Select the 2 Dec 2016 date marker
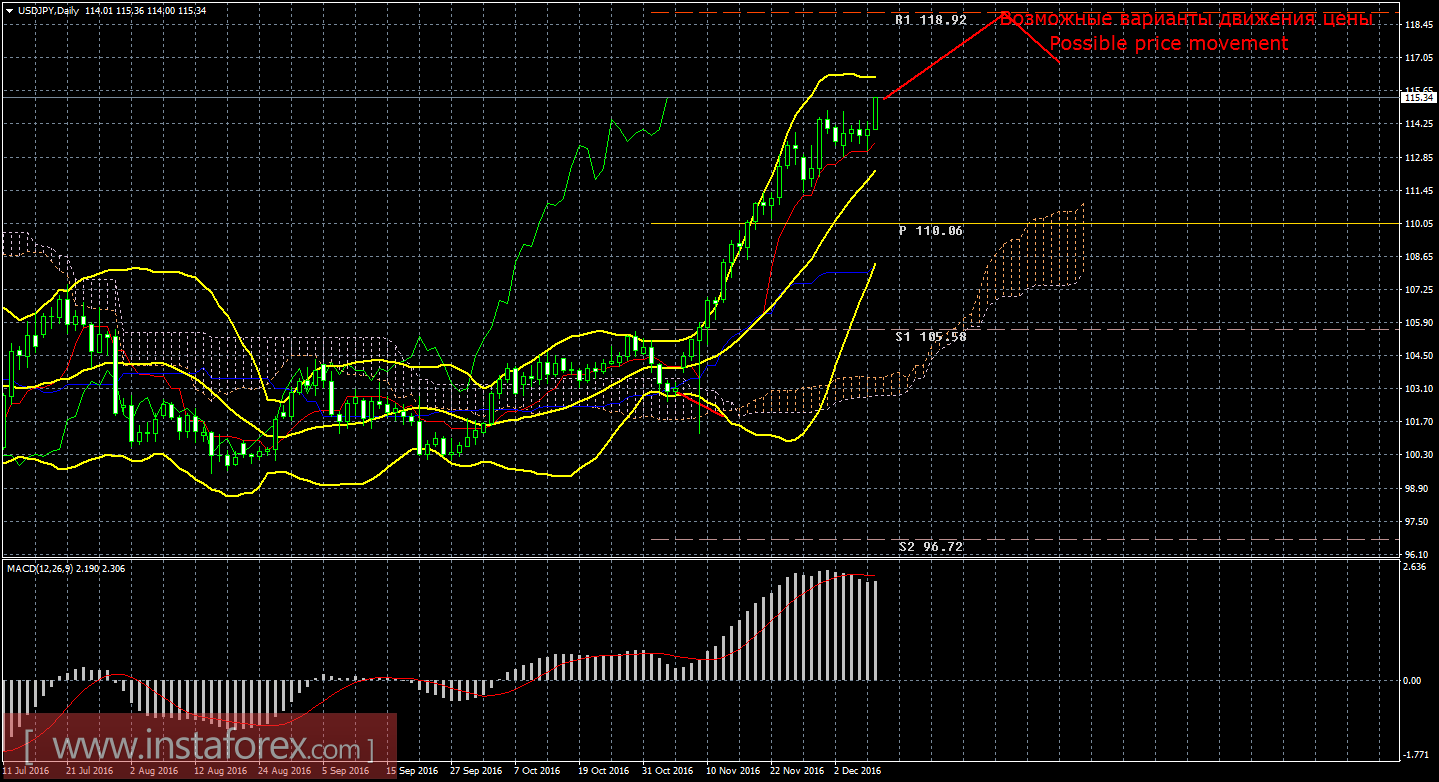 pyautogui.click(x=858, y=771)
